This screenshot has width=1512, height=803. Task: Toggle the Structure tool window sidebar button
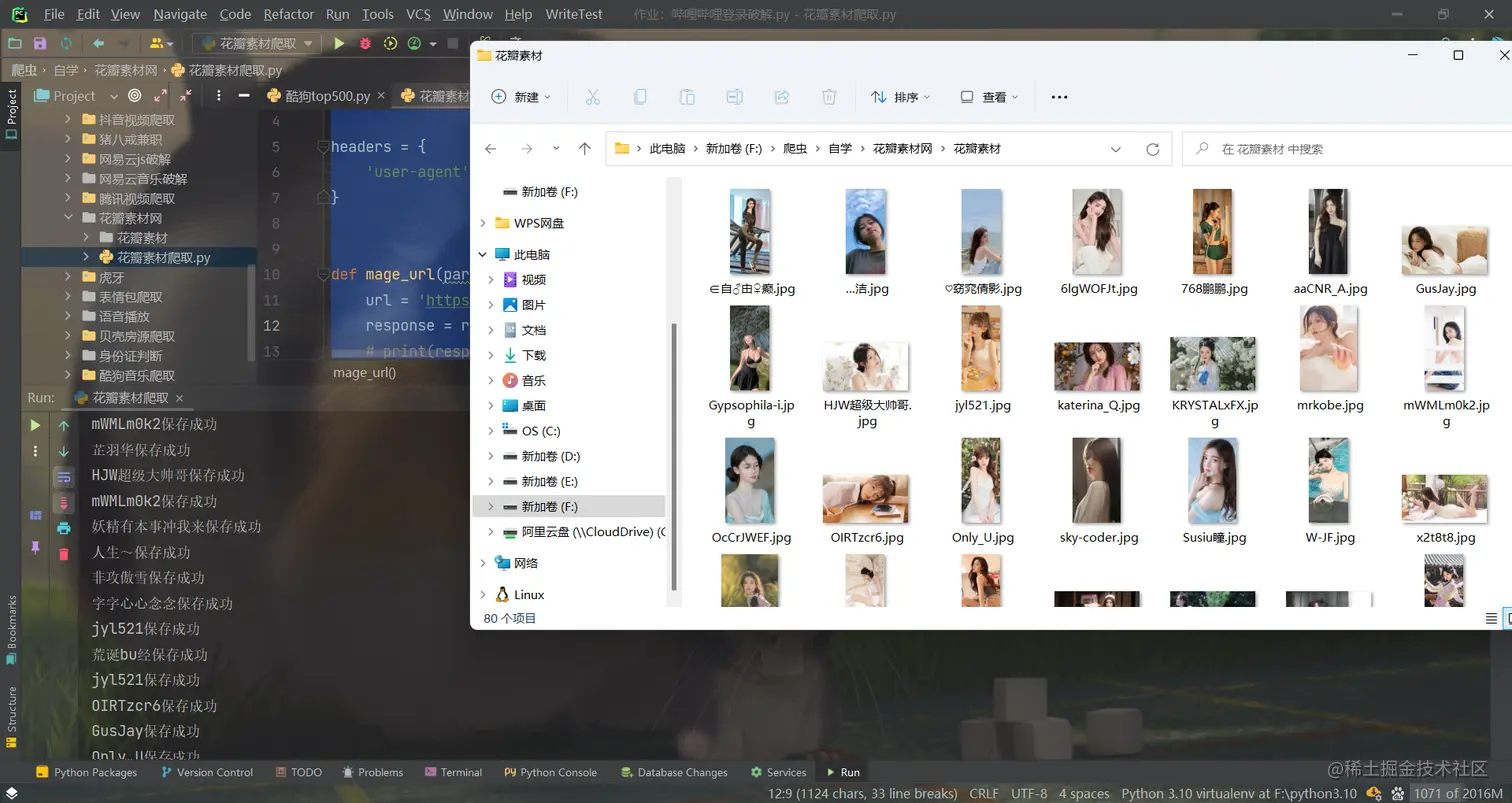pyautogui.click(x=11, y=717)
